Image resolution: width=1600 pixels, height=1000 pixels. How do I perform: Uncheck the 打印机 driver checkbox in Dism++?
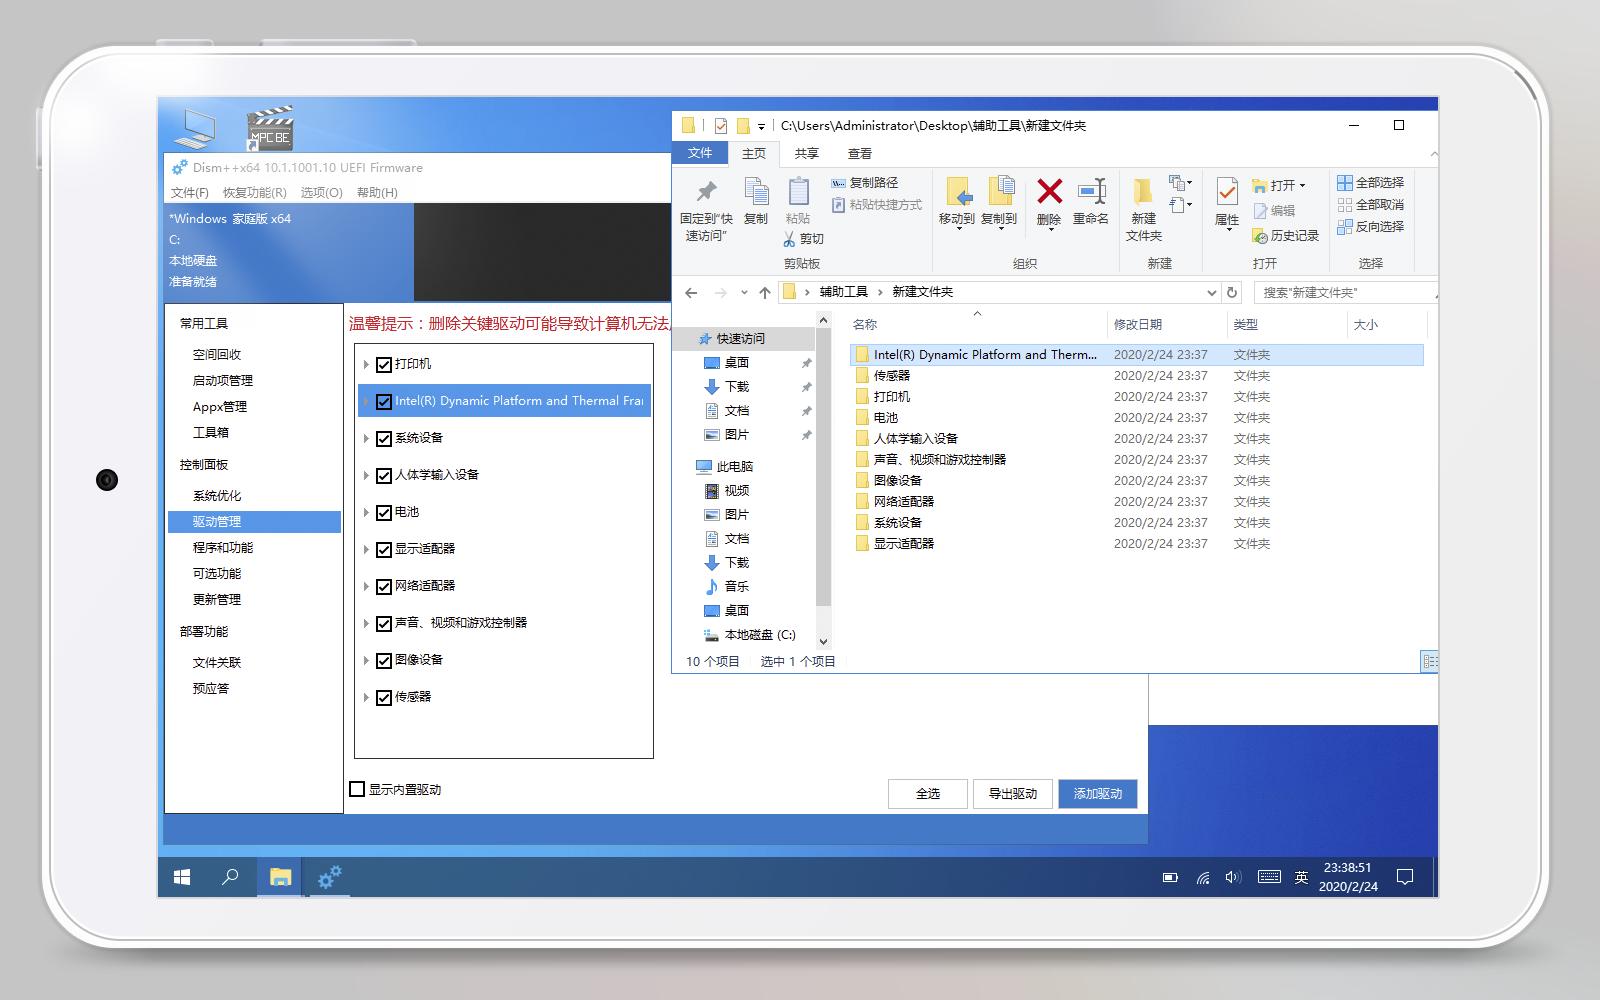(384, 365)
